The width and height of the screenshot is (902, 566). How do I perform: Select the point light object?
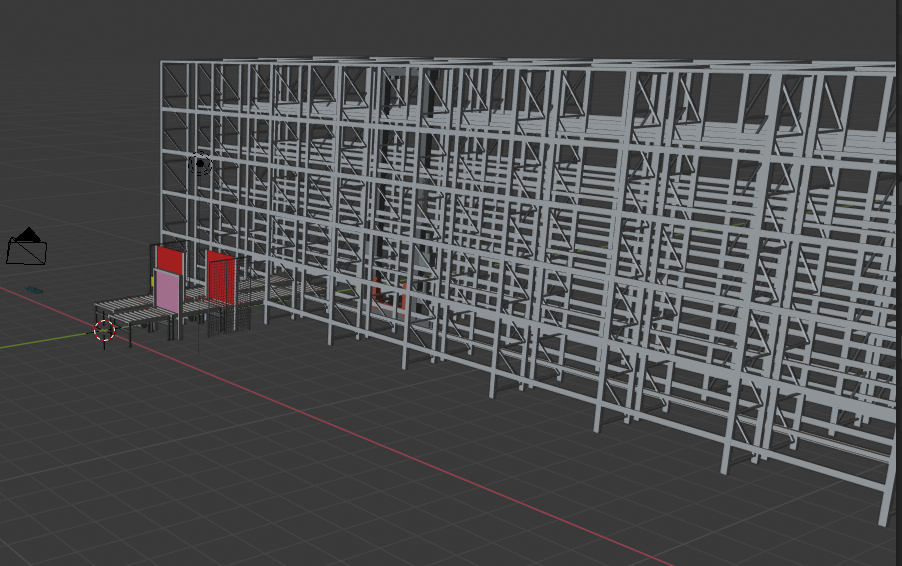(200, 164)
